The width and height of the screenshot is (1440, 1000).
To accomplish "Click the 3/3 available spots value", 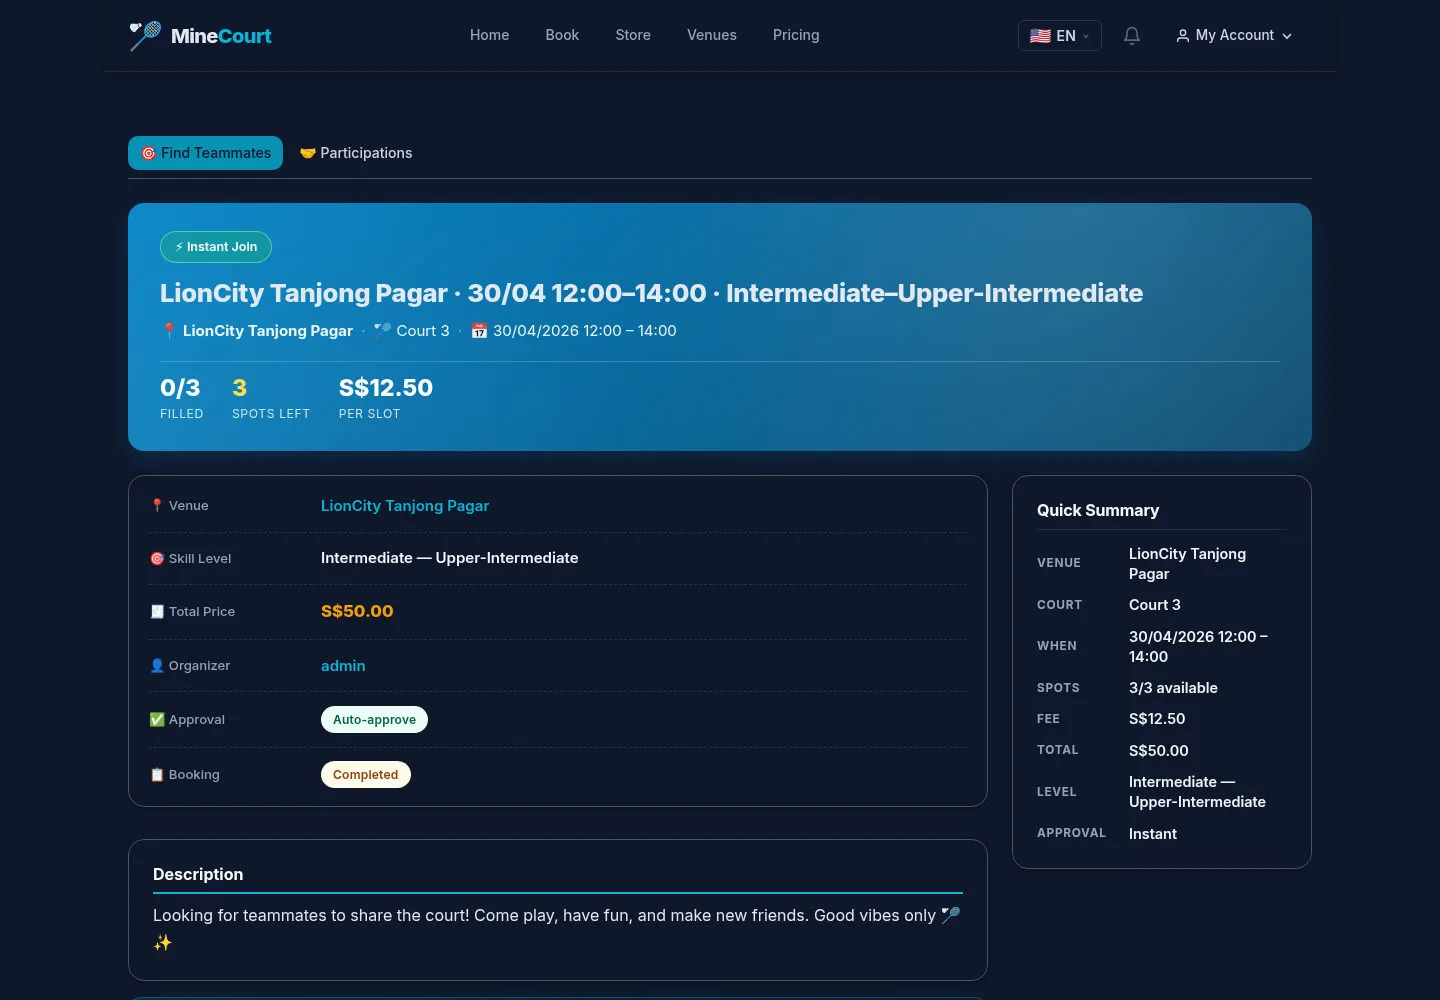I will pos(1173,688).
